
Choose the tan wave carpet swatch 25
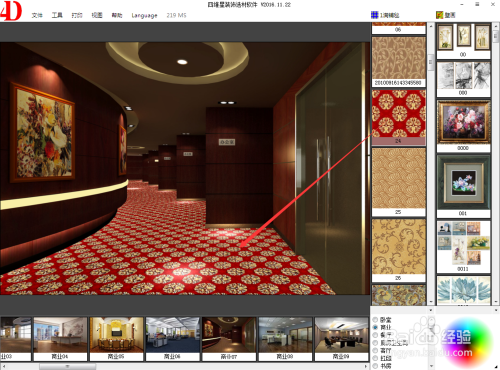tap(399, 182)
